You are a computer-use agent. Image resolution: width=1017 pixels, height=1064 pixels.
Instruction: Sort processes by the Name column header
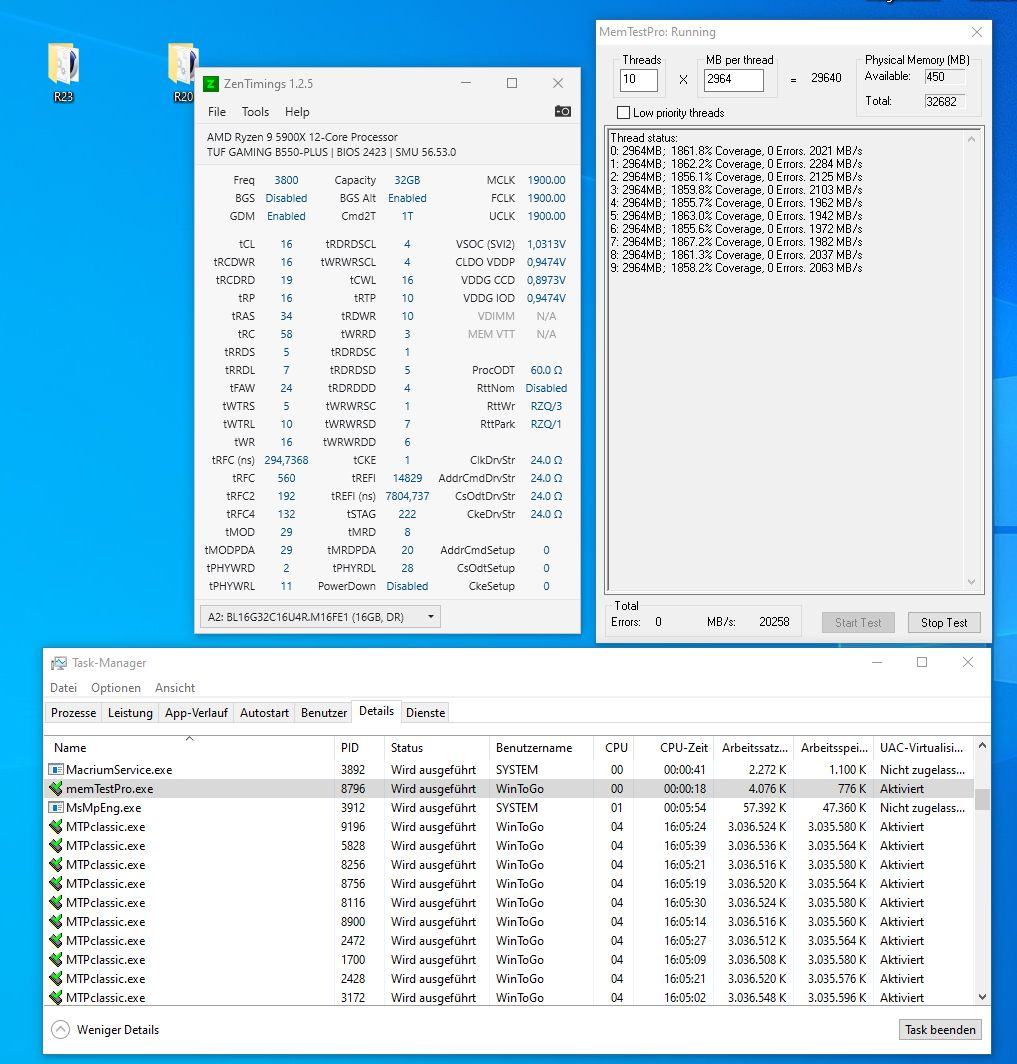[x=190, y=747]
